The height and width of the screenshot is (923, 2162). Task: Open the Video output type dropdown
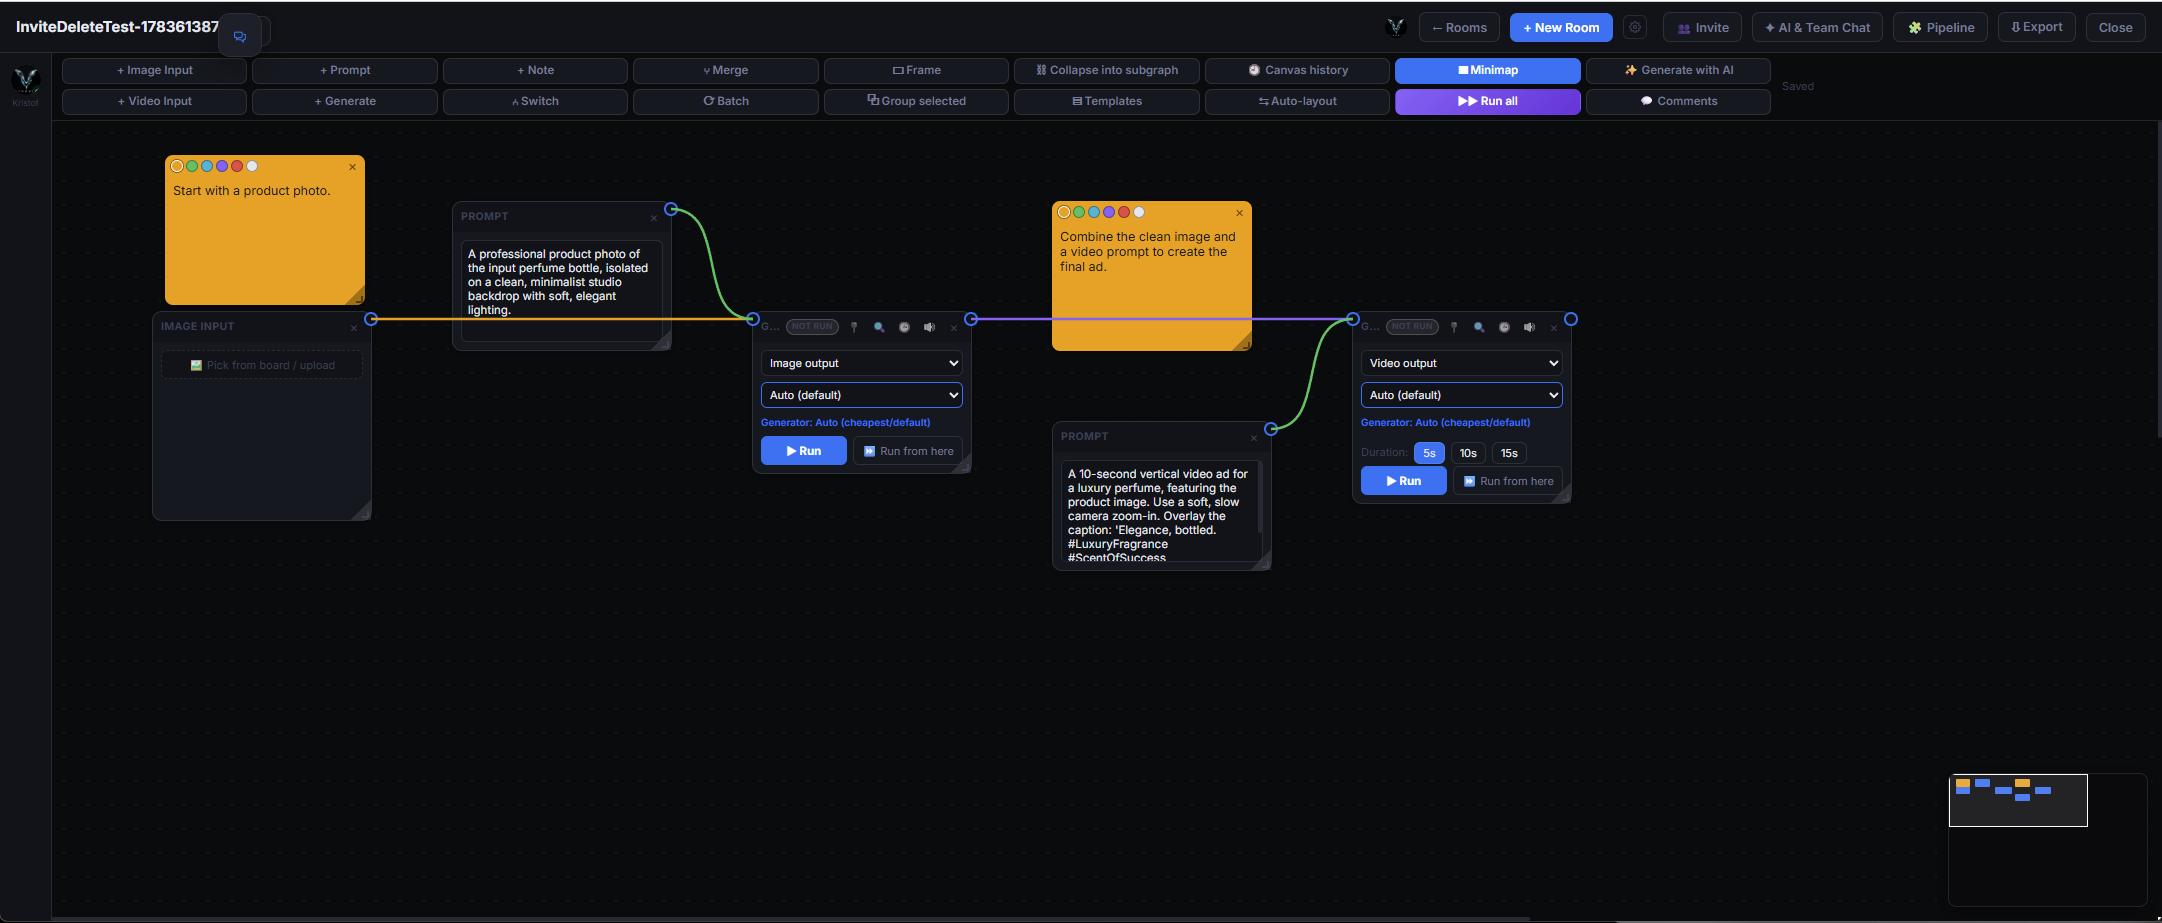coord(1461,363)
